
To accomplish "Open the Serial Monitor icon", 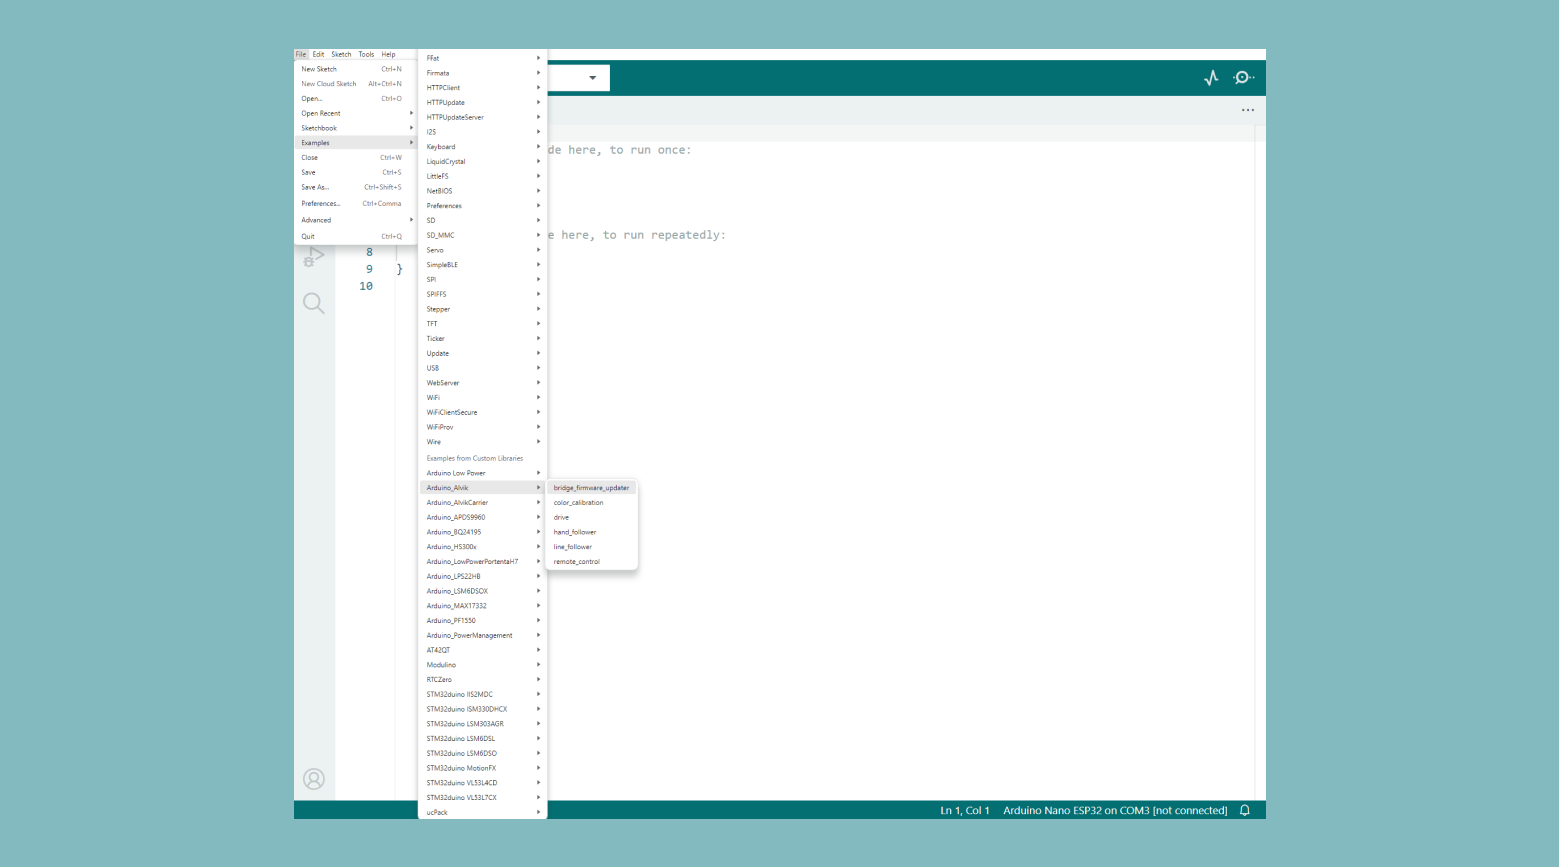I will pyautogui.click(x=1244, y=78).
